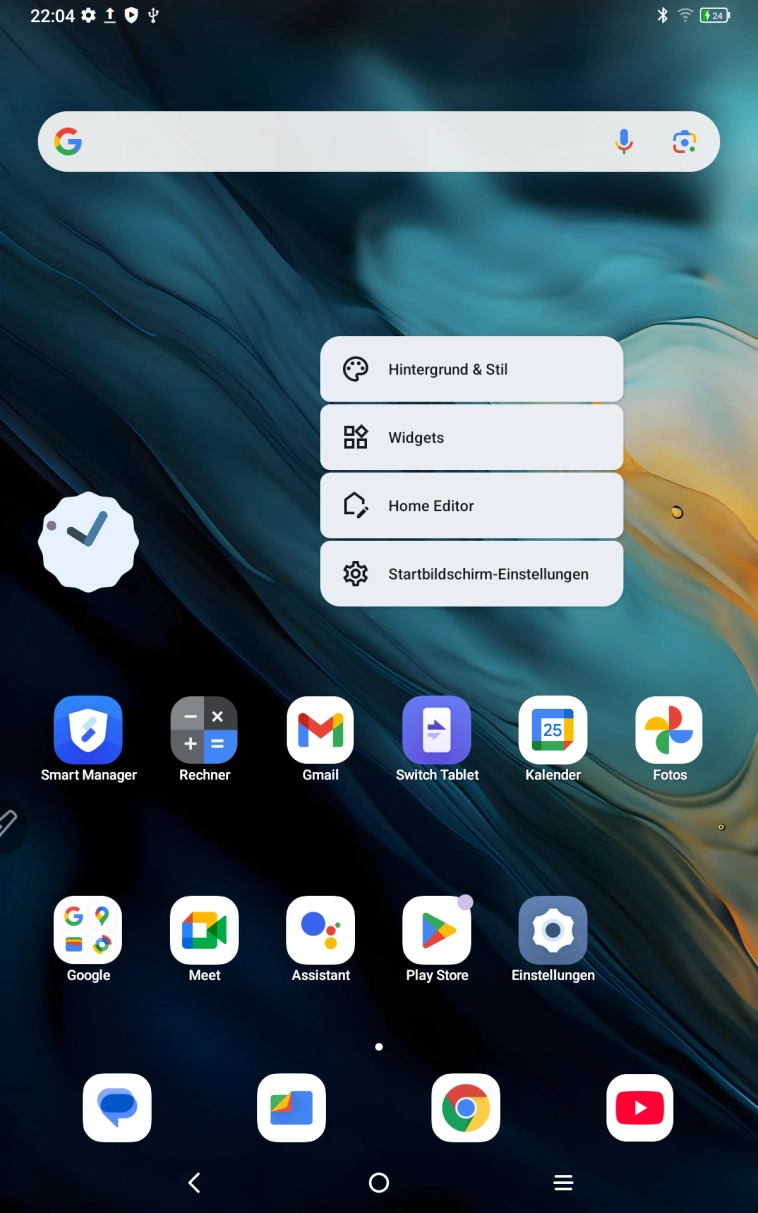The height and width of the screenshot is (1213, 758).
Task: Open the Fotos app
Action: point(669,731)
